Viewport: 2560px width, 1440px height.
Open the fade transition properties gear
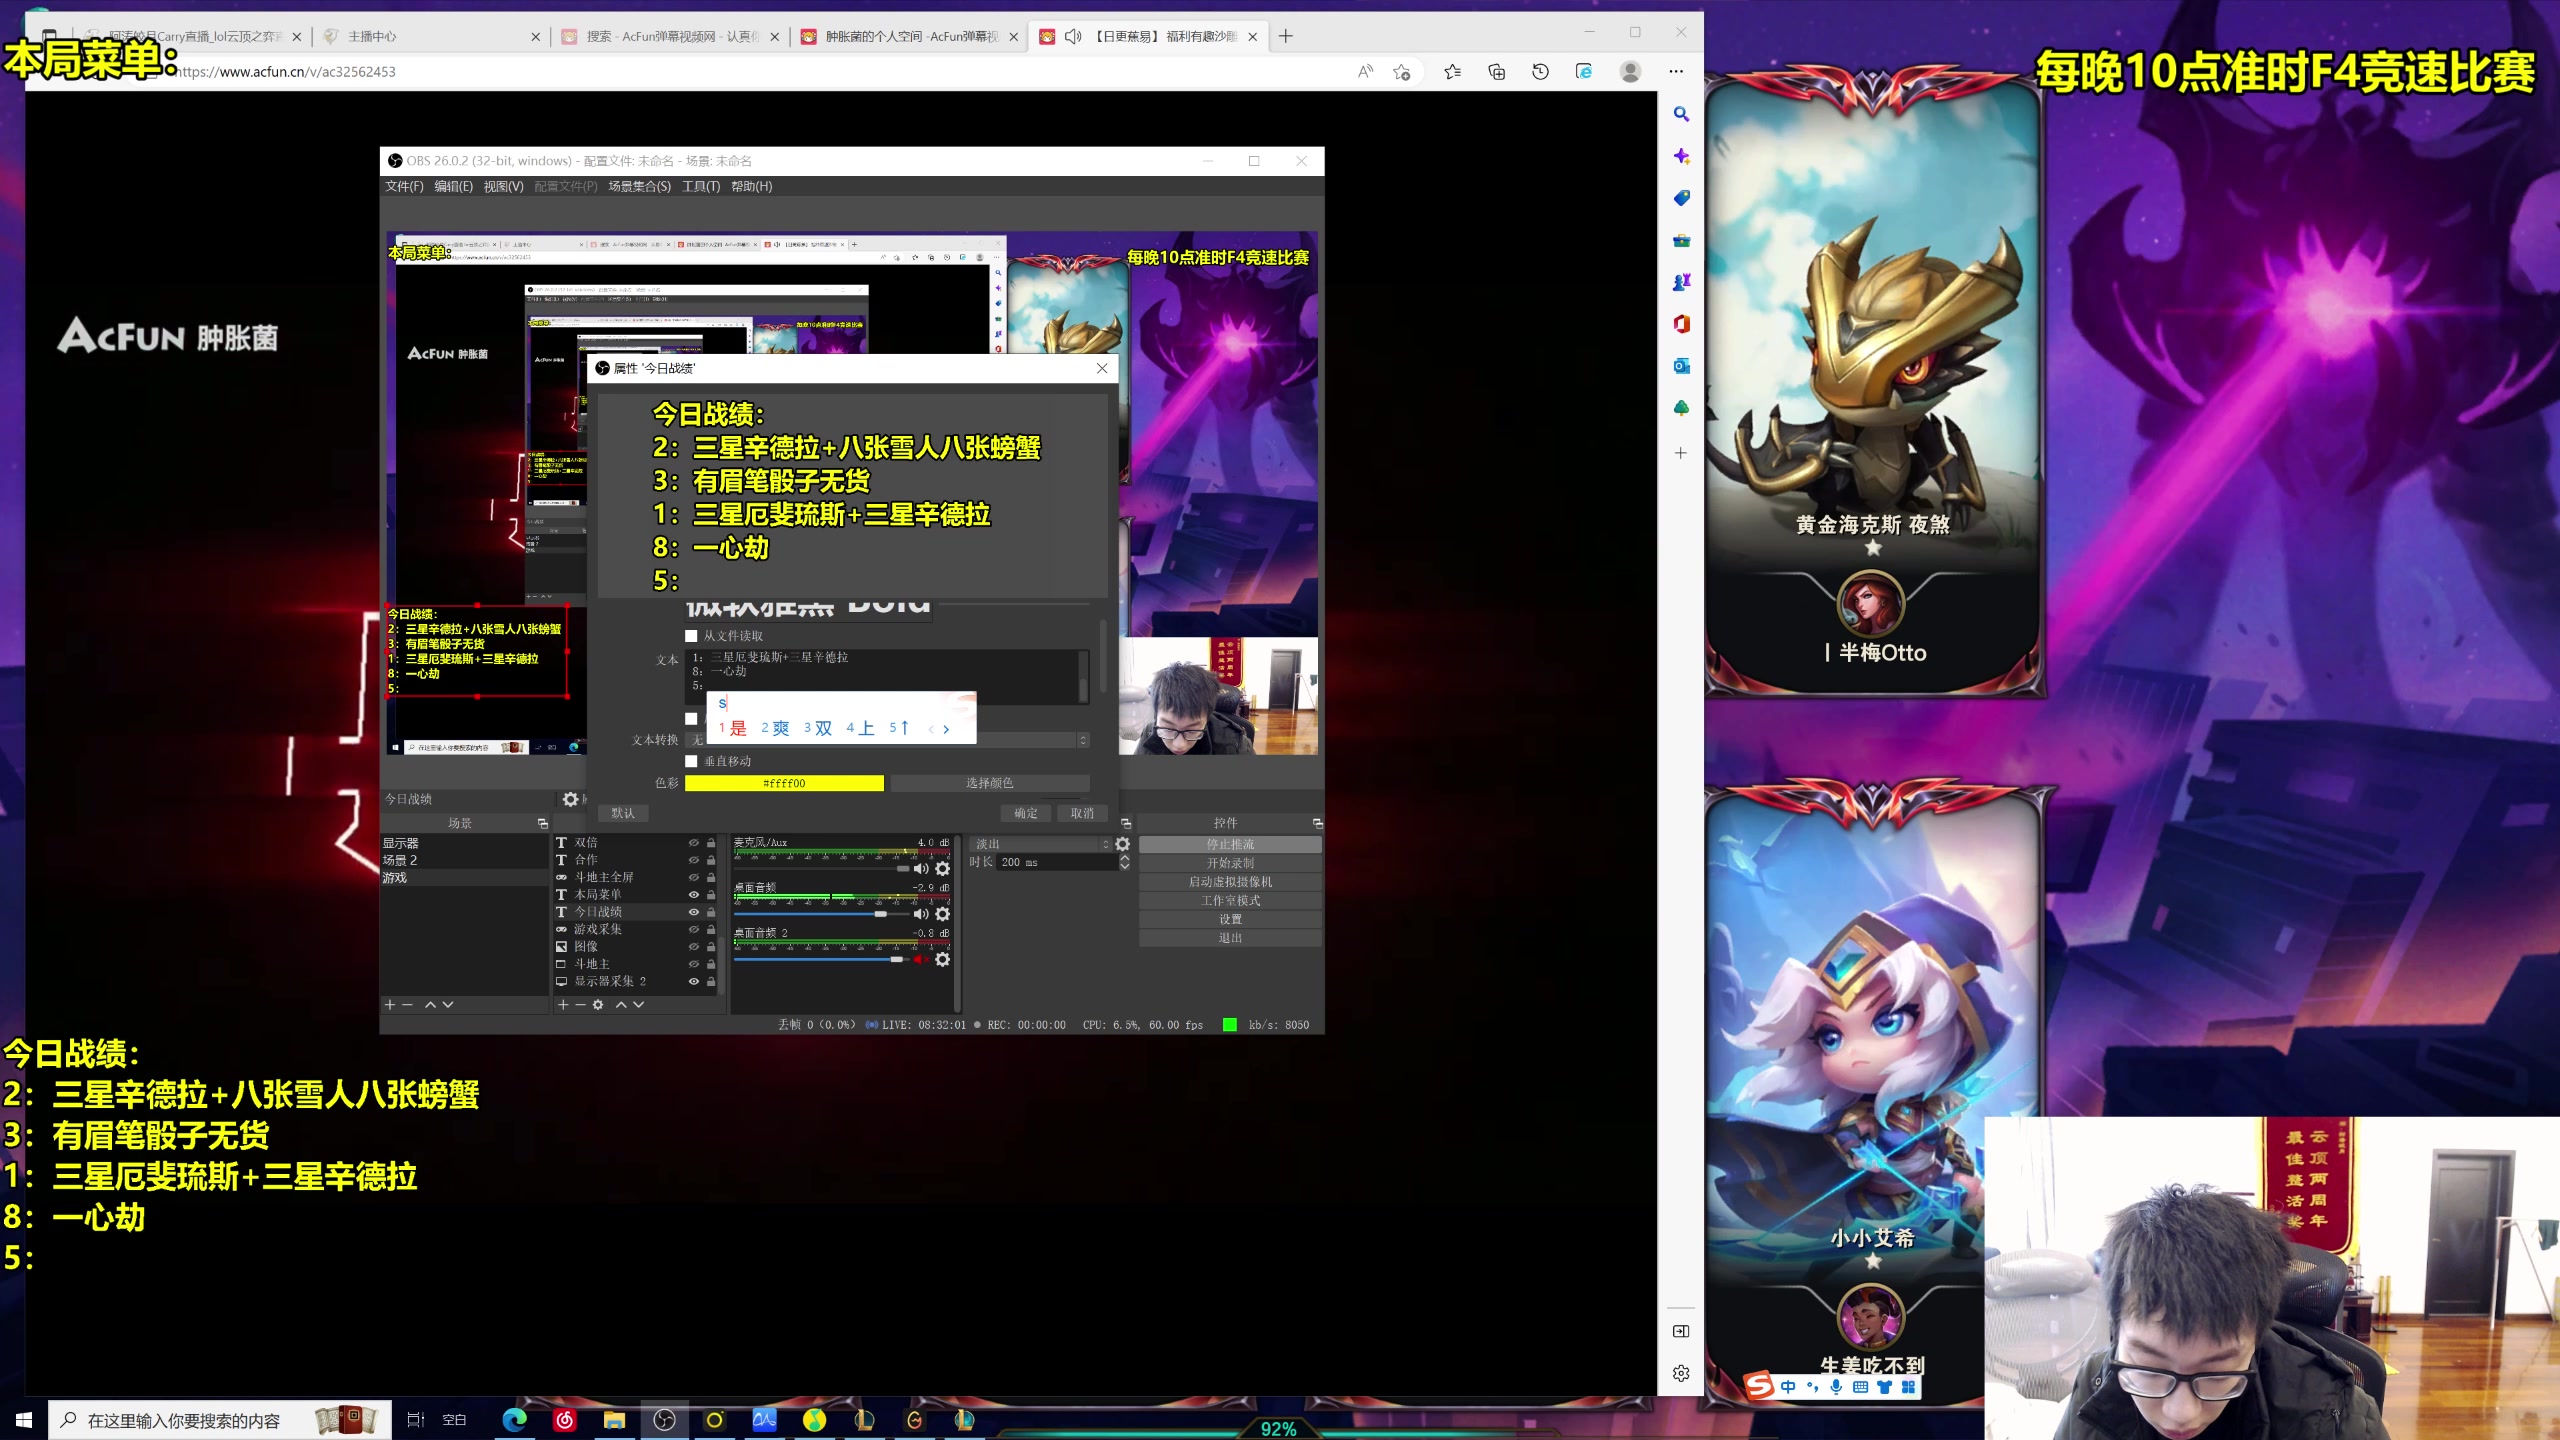coord(1123,844)
